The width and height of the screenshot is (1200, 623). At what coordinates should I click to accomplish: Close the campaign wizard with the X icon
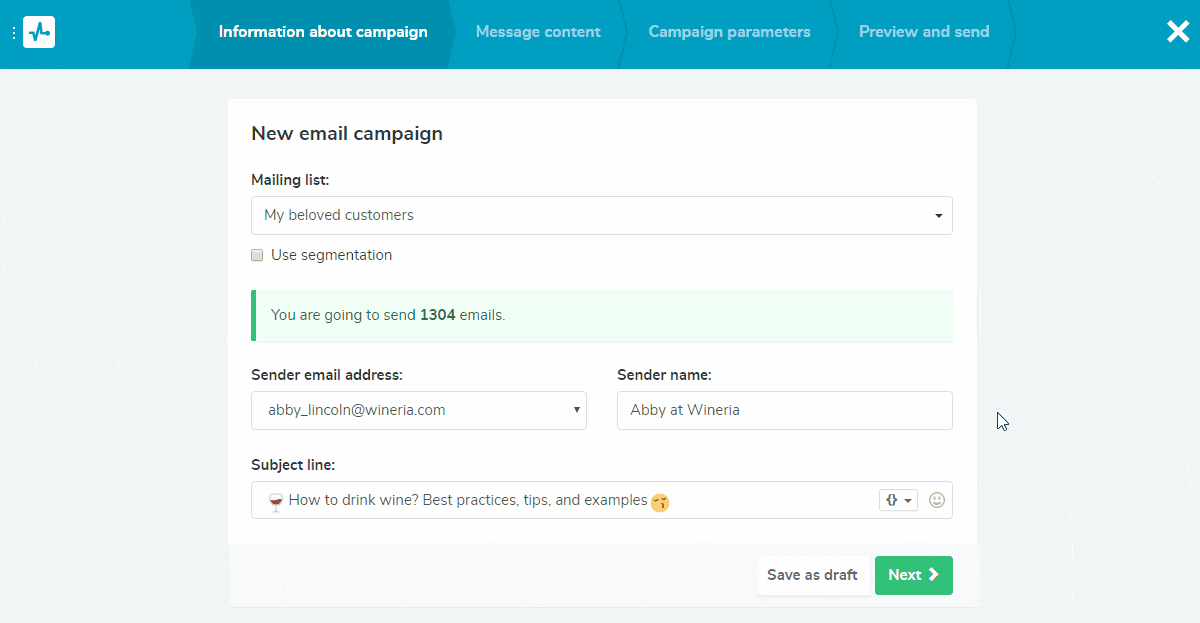click(x=1177, y=31)
